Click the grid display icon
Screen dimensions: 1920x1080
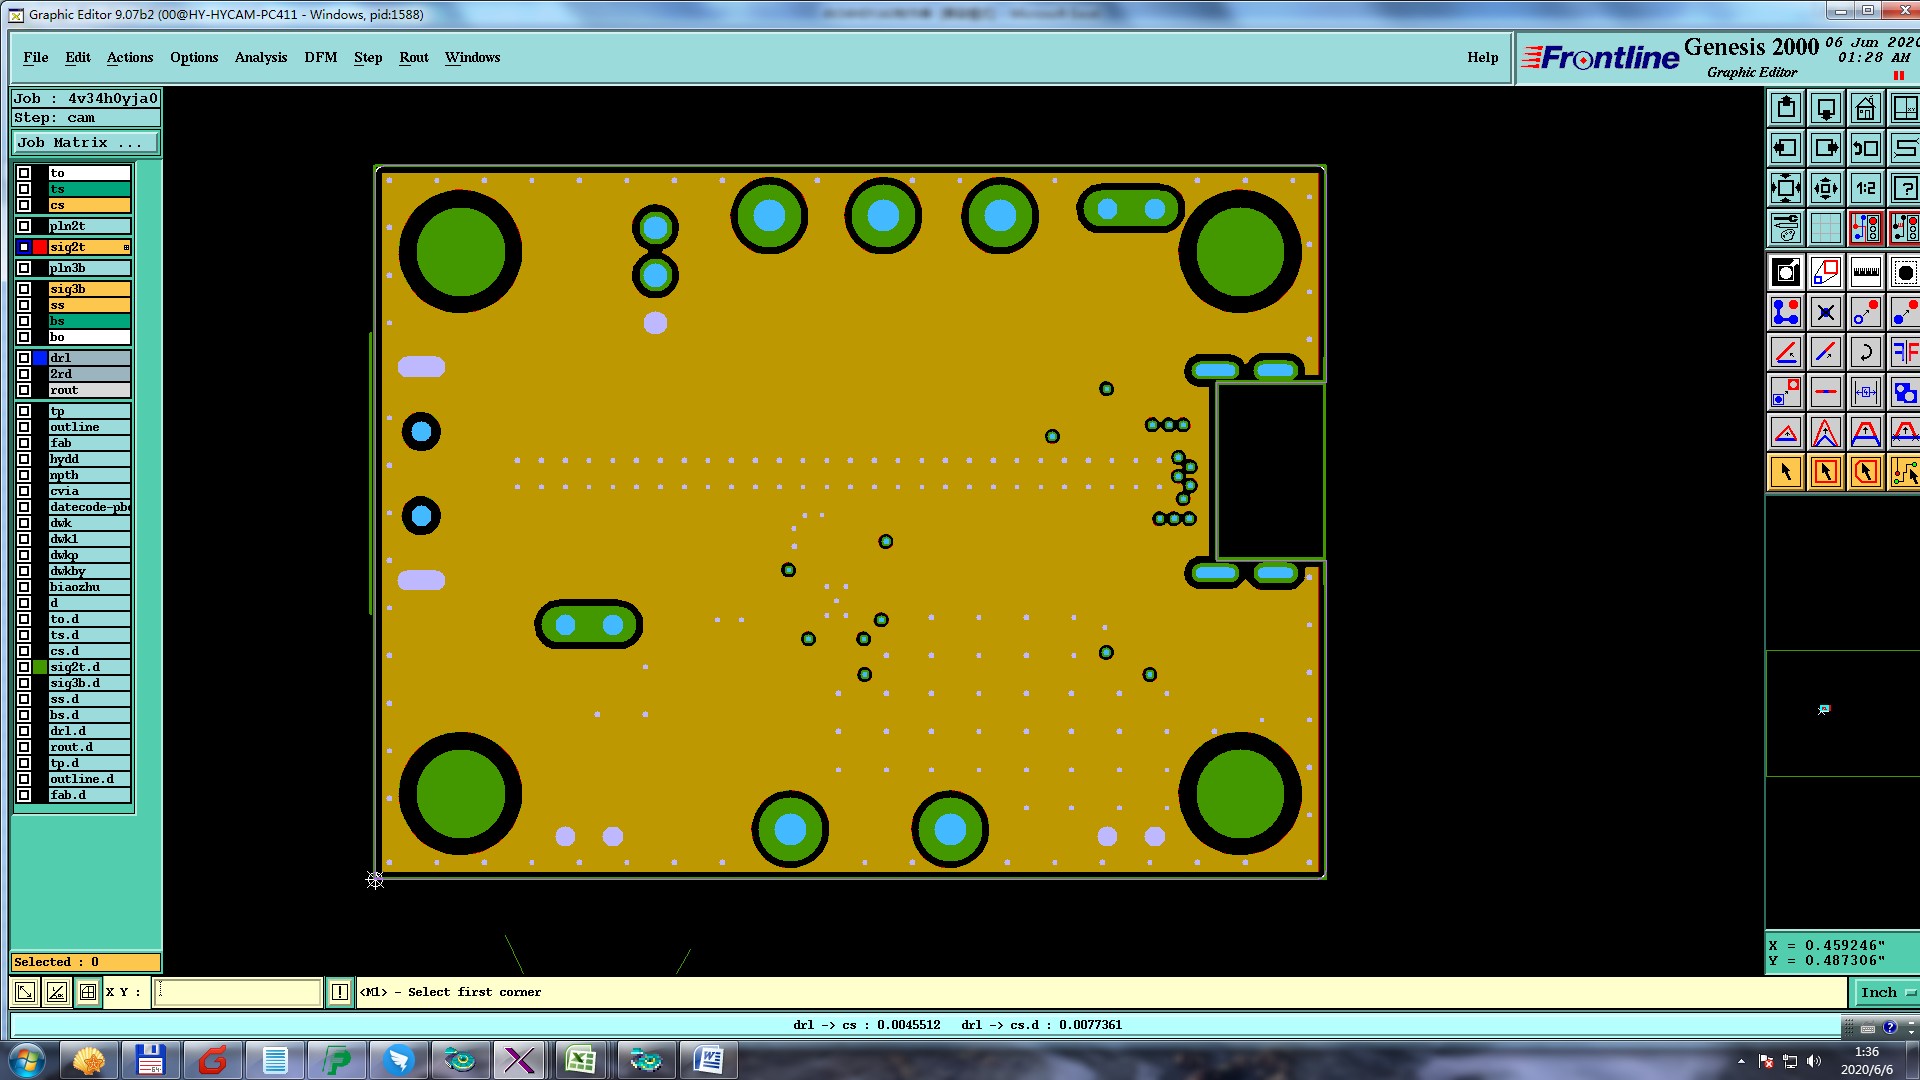[x=1825, y=228]
